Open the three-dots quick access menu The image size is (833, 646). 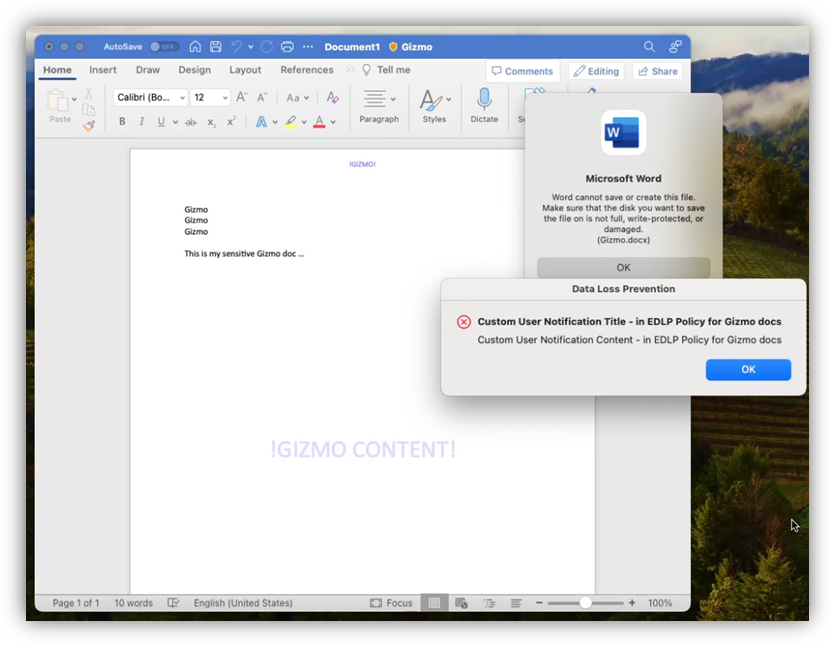(x=308, y=47)
